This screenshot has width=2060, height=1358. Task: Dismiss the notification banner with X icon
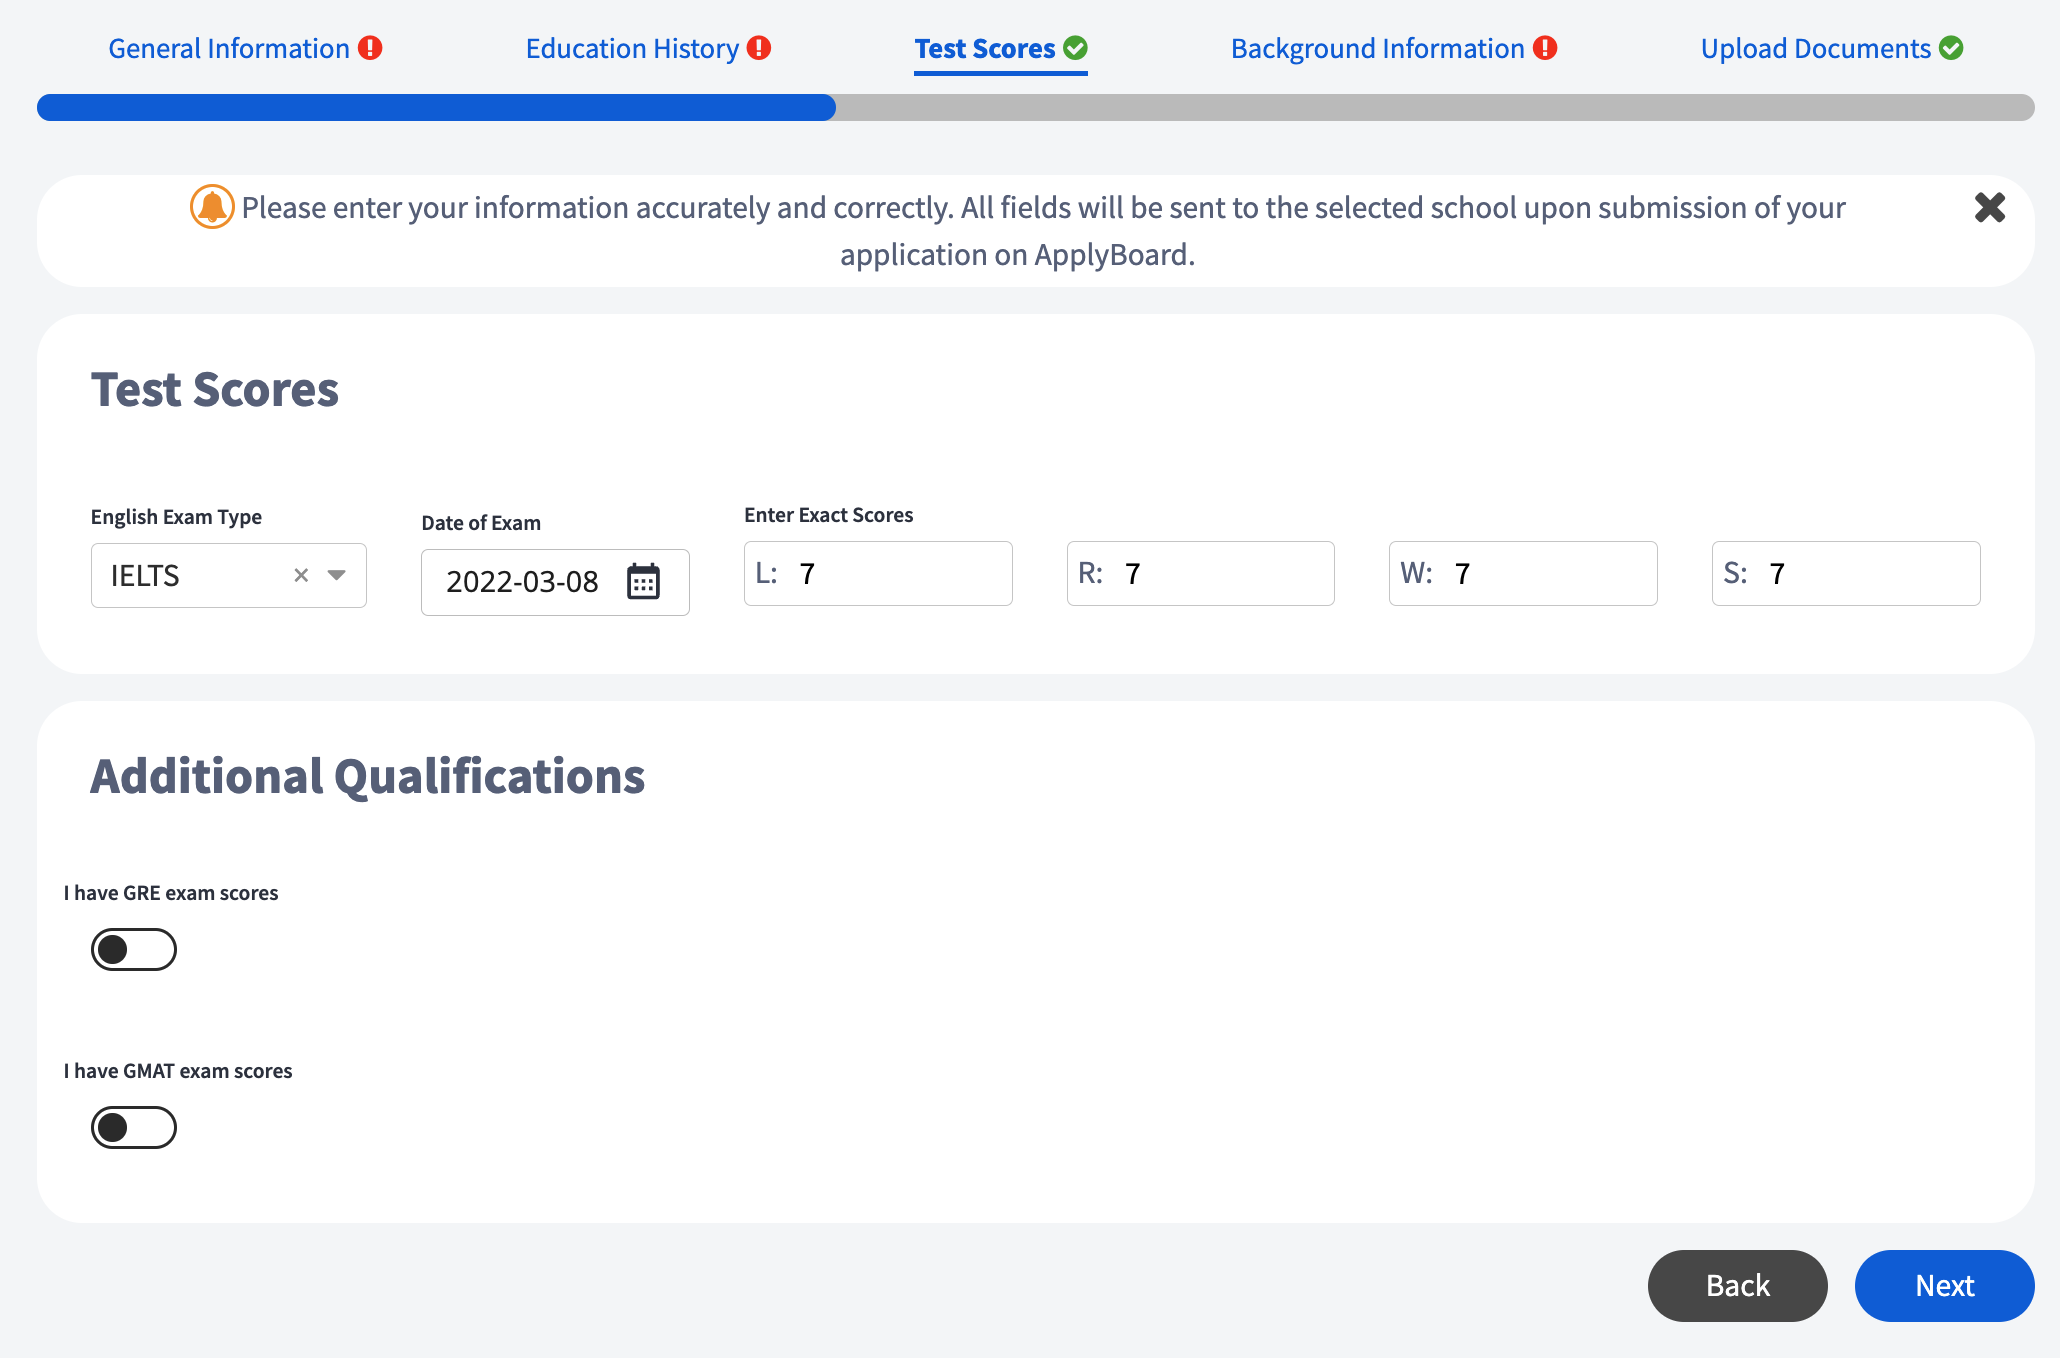click(x=1989, y=207)
